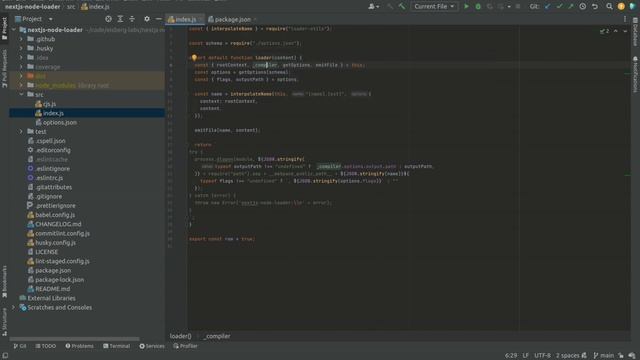Open the Git tool window tab
The width and height of the screenshot is (640, 360).
[x=20, y=346]
